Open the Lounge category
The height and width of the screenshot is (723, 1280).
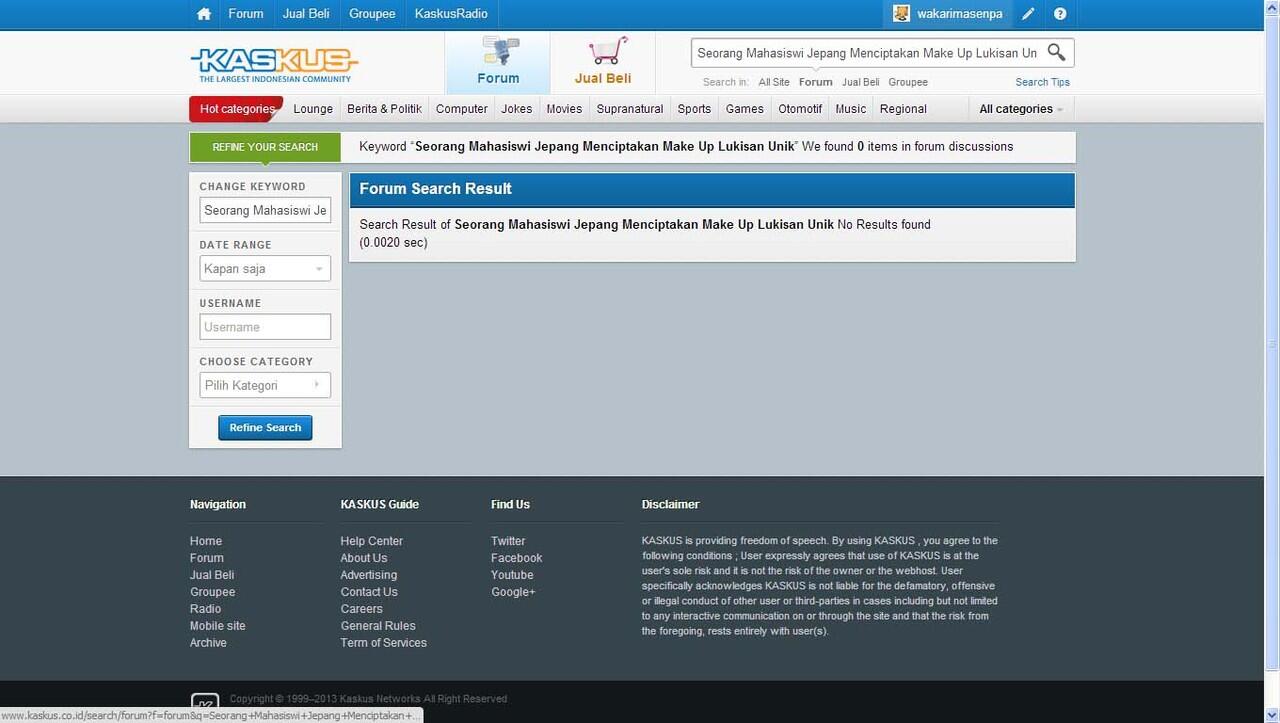coord(313,109)
